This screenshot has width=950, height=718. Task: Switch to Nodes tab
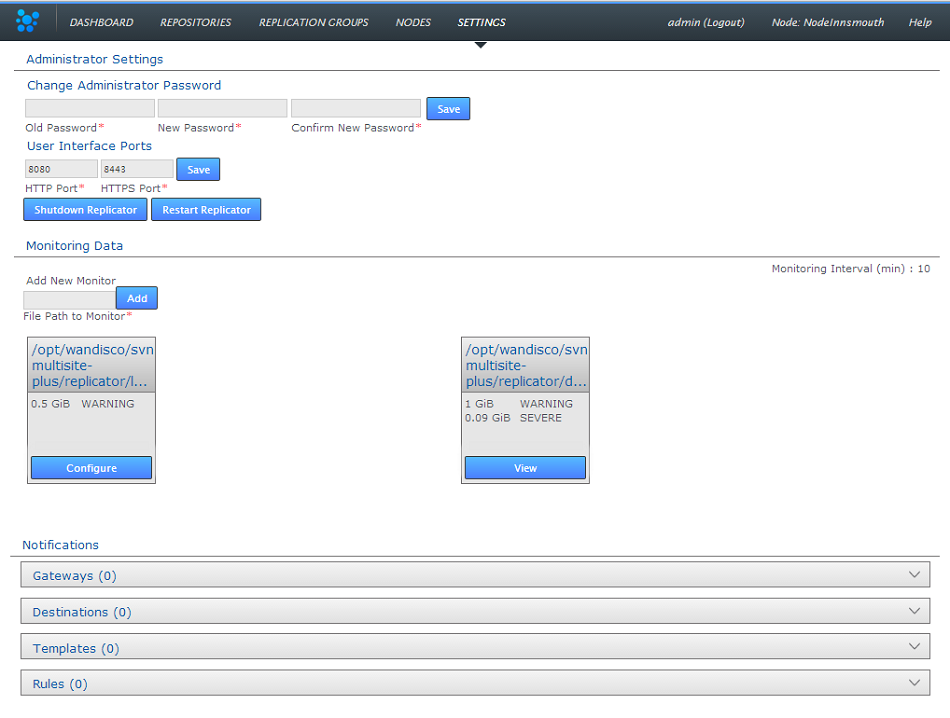tap(413, 22)
